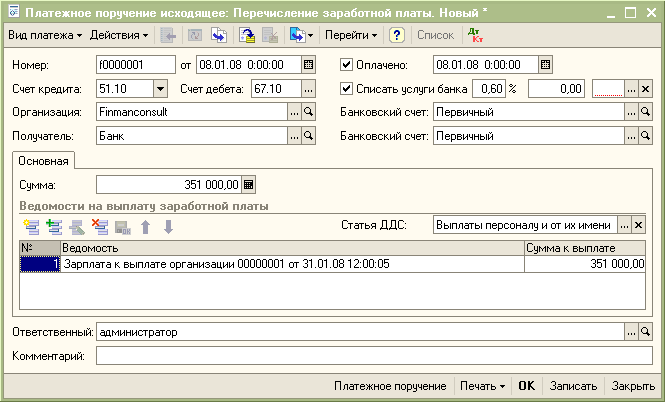The image size is (665, 402).
Task: Click the Номер input field
Action: 136,65
